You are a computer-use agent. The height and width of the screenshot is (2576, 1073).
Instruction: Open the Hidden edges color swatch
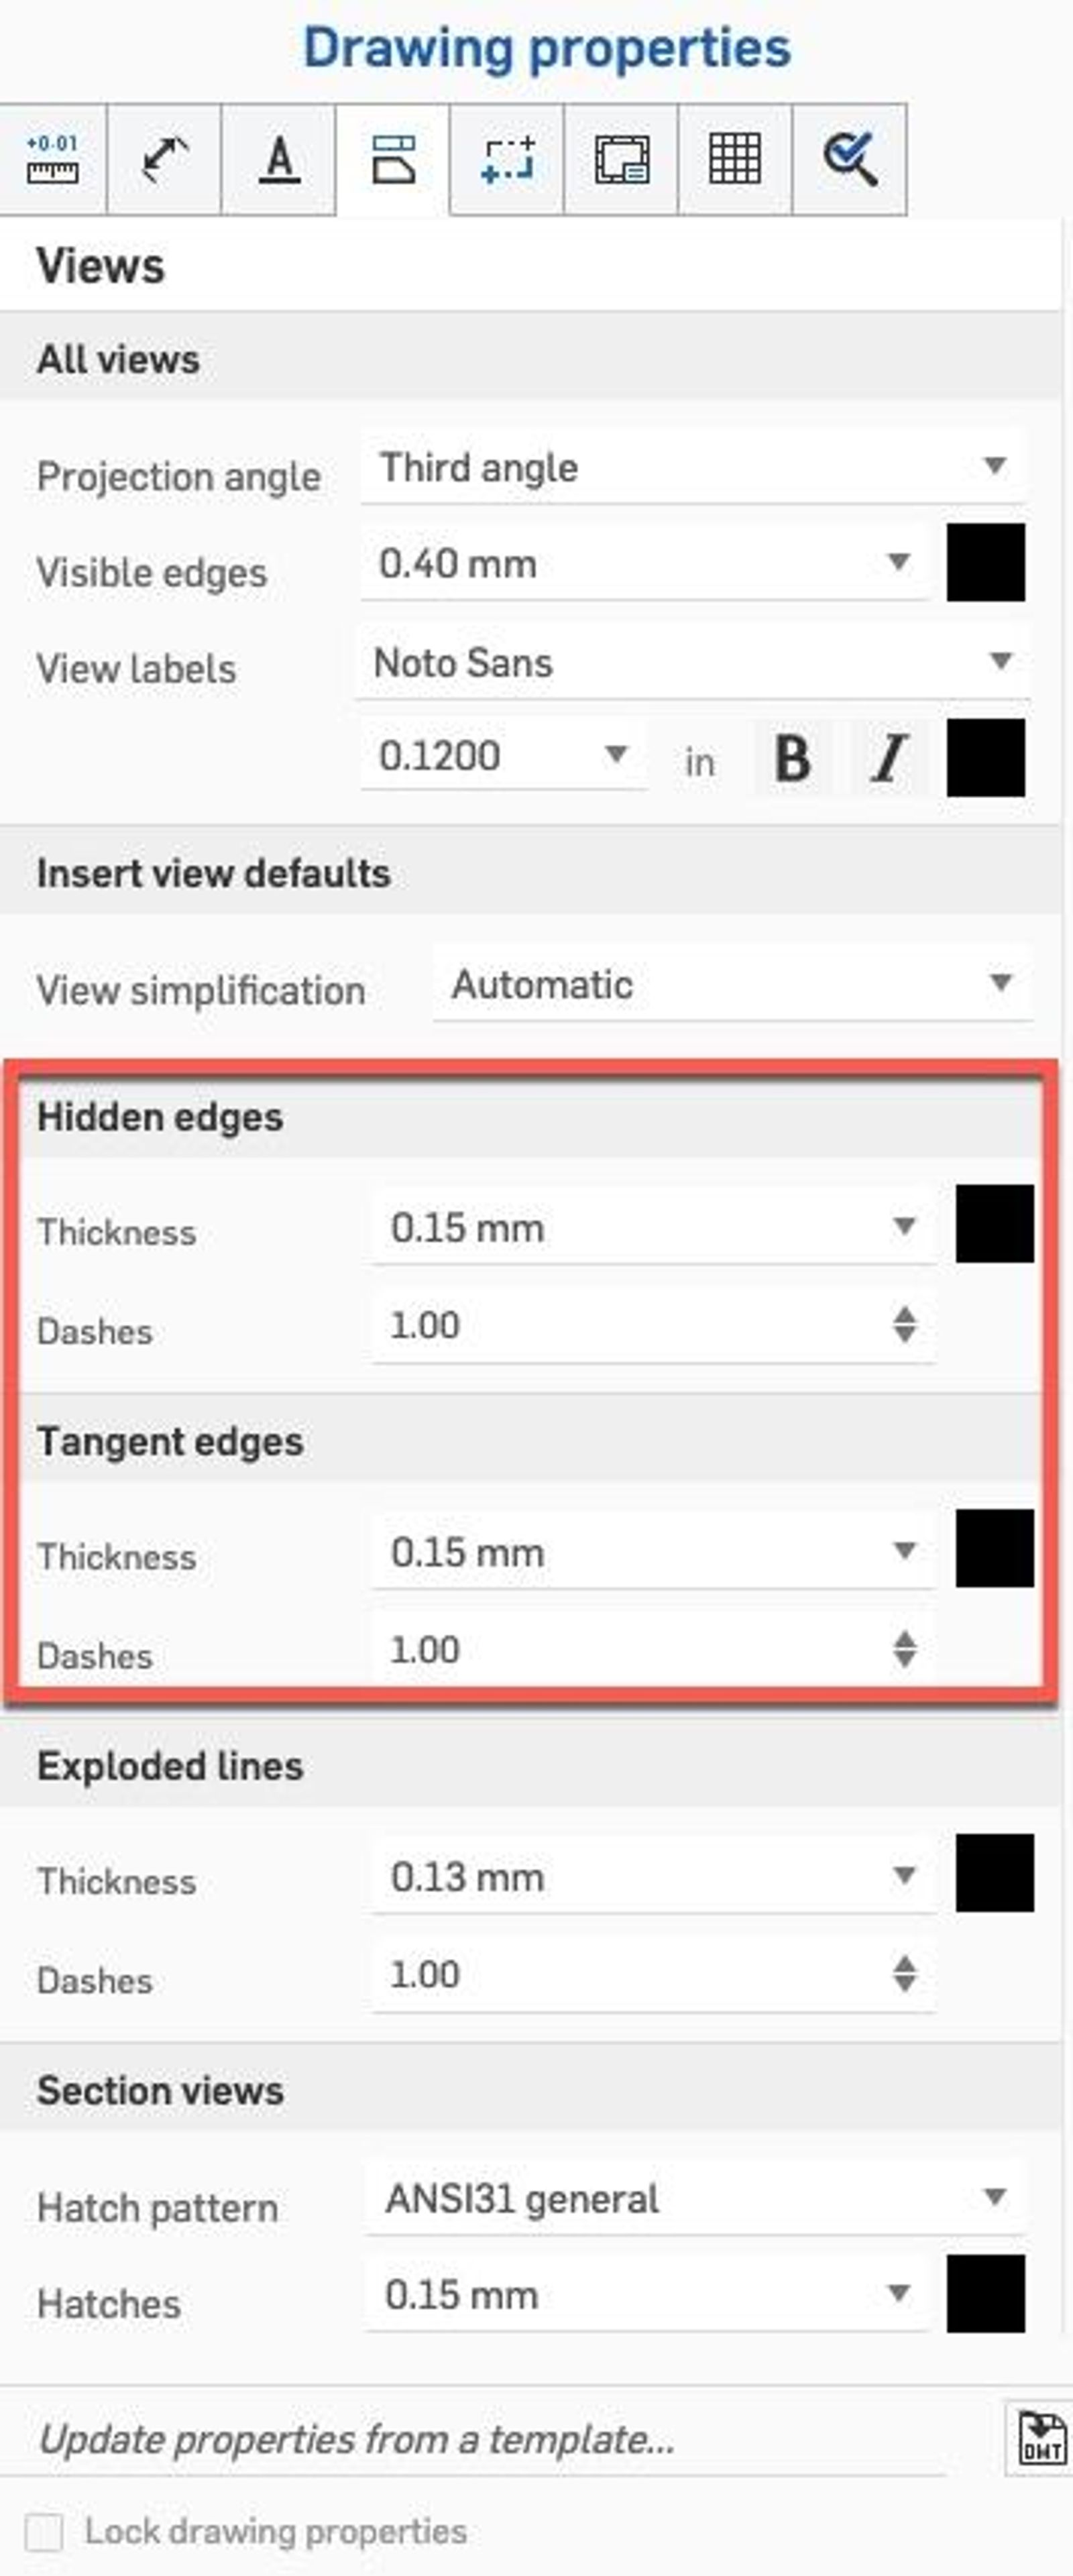[x=994, y=1224]
